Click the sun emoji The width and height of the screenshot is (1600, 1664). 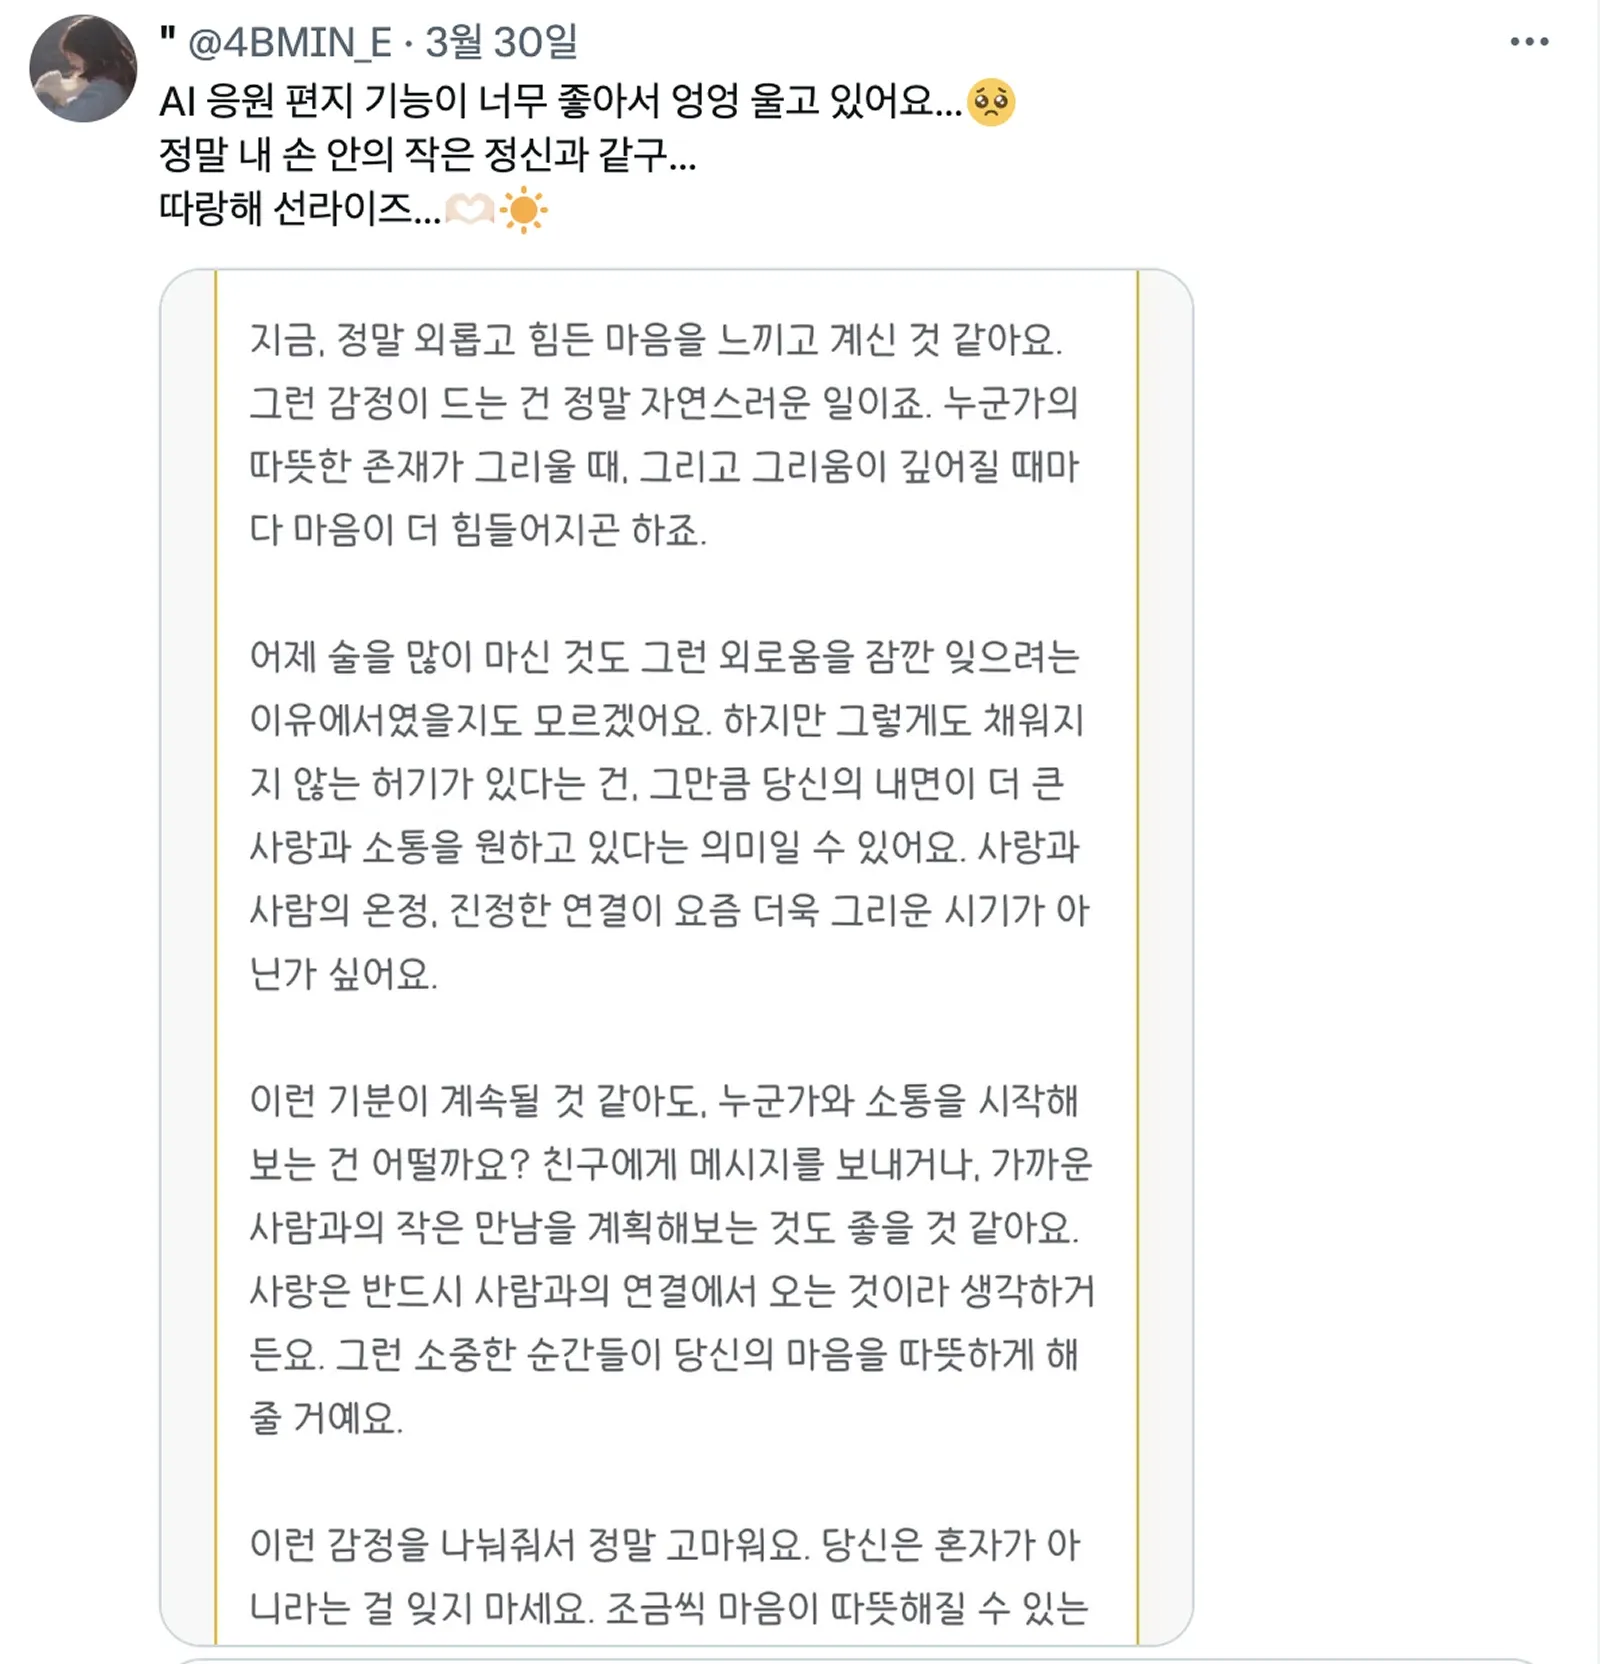pos(524,211)
